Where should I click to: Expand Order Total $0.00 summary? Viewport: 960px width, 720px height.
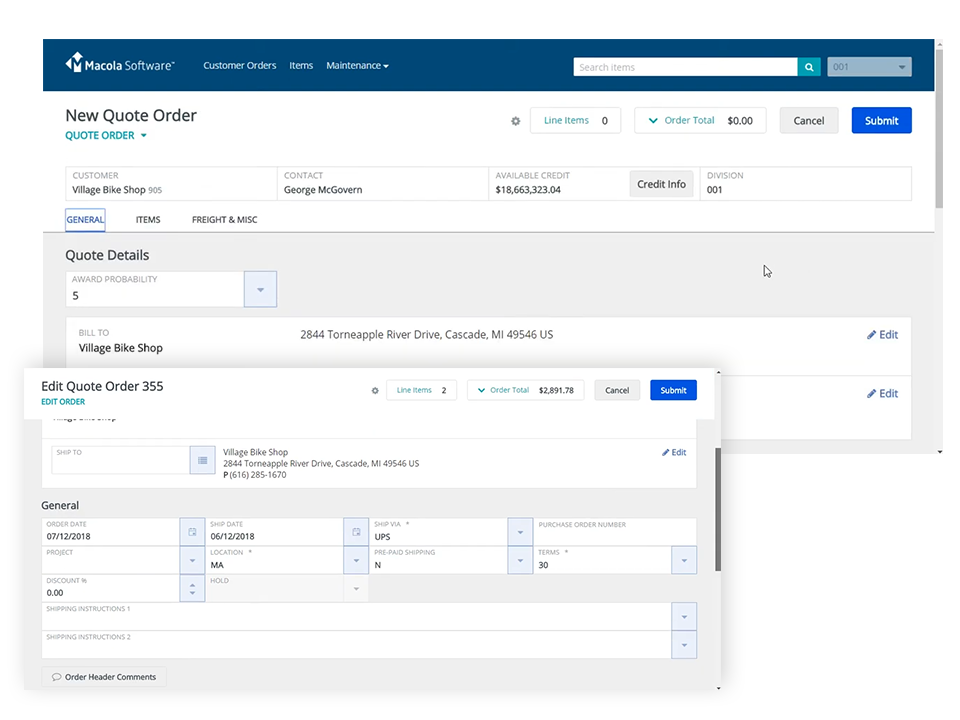click(700, 121)
